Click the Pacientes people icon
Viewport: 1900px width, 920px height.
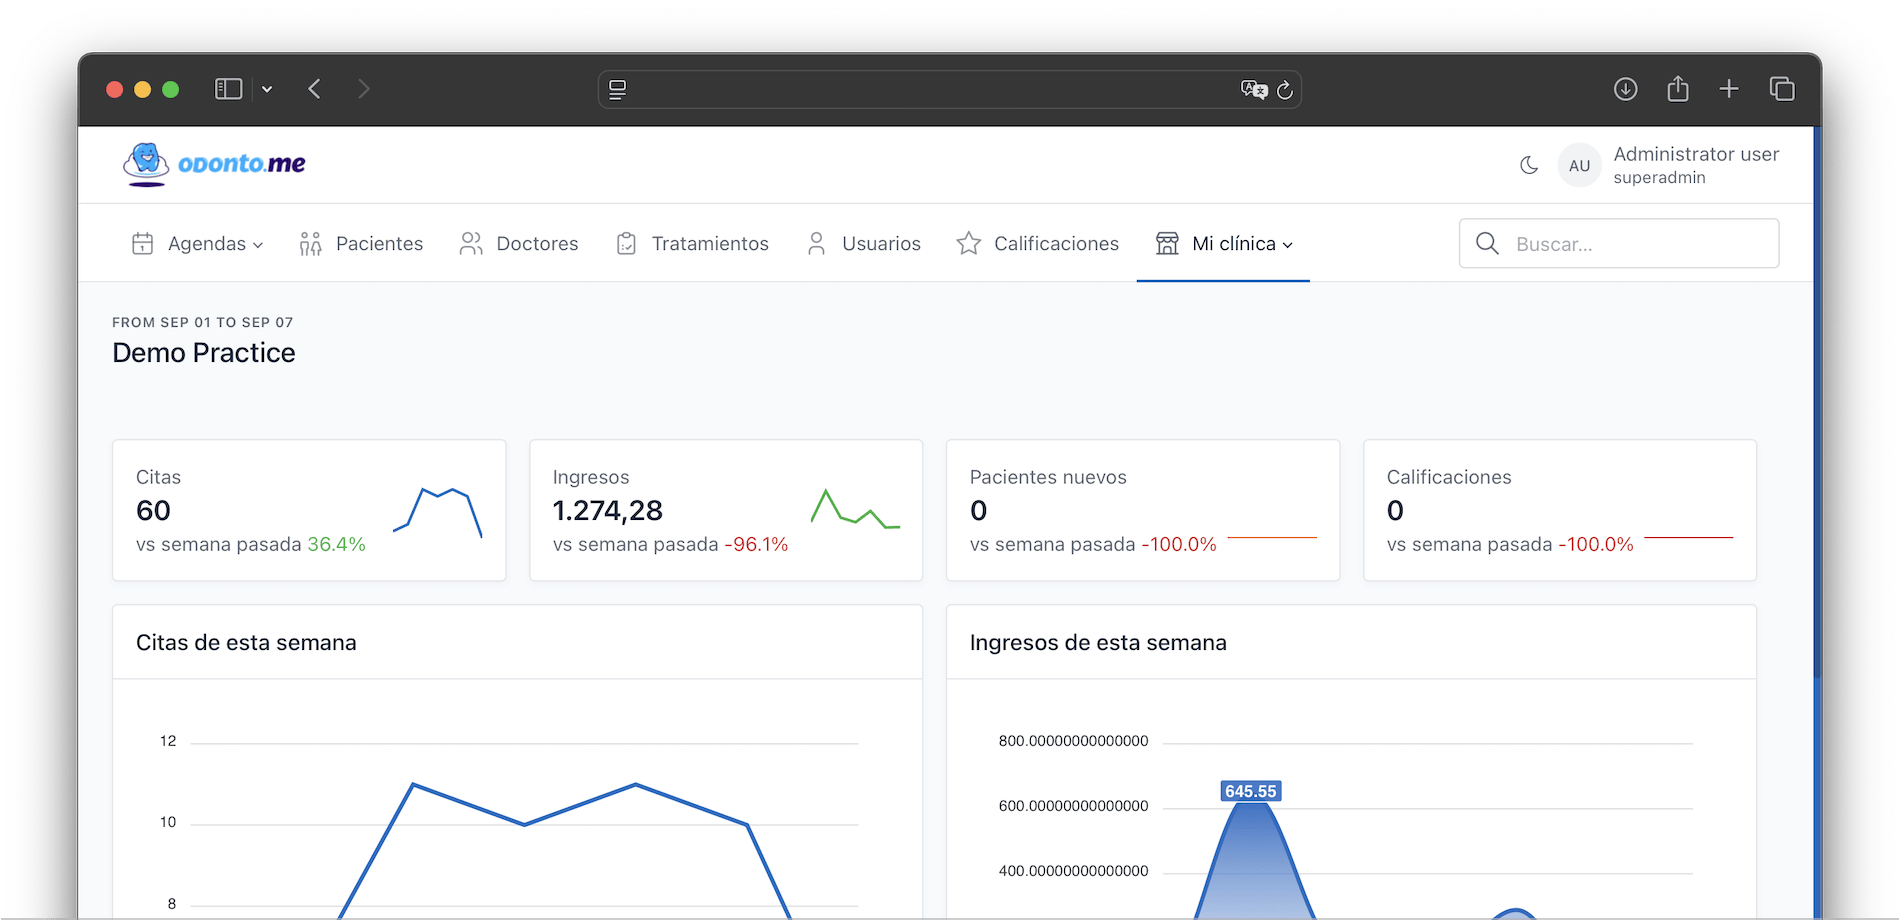[311, 243]
